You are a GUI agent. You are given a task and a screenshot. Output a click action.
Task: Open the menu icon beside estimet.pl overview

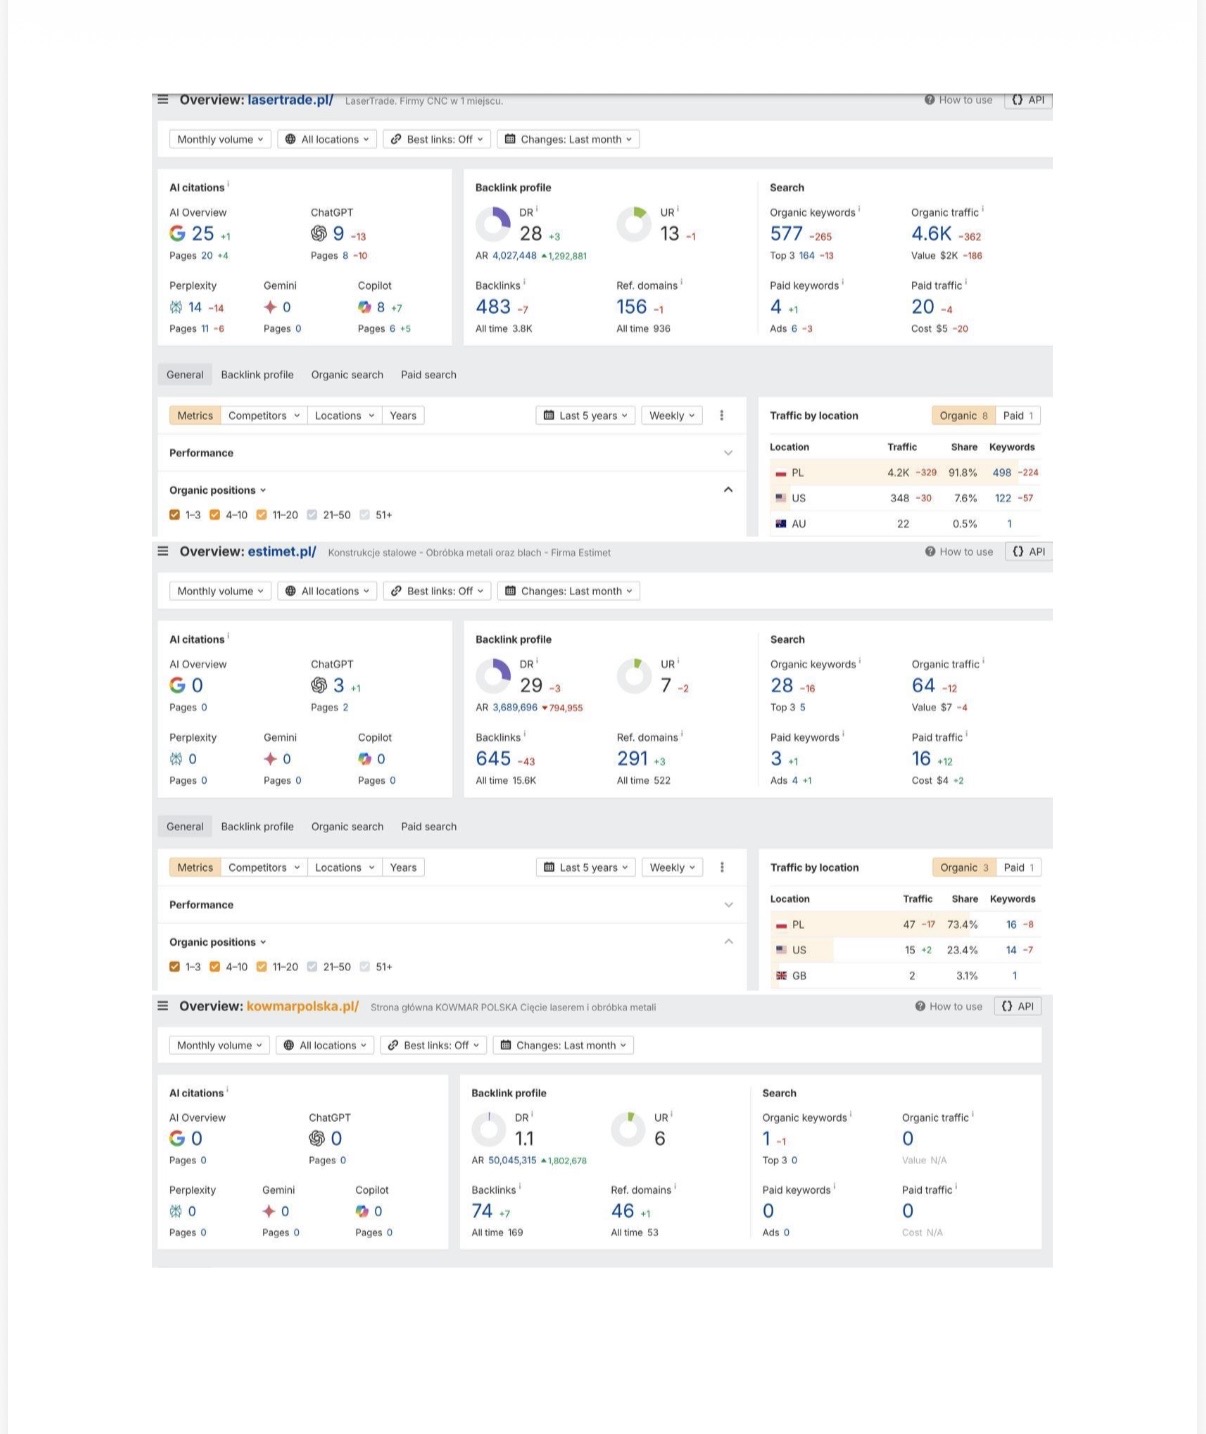[x=163, y=551]
